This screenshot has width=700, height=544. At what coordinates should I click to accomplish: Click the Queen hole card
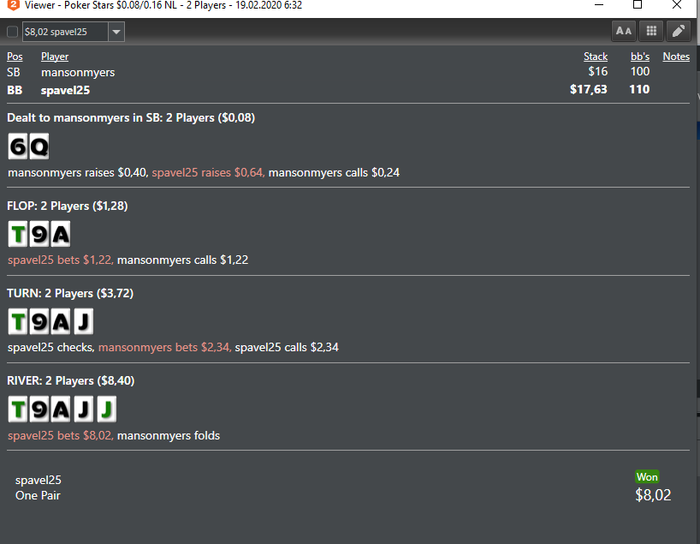[x=39, y=146]
